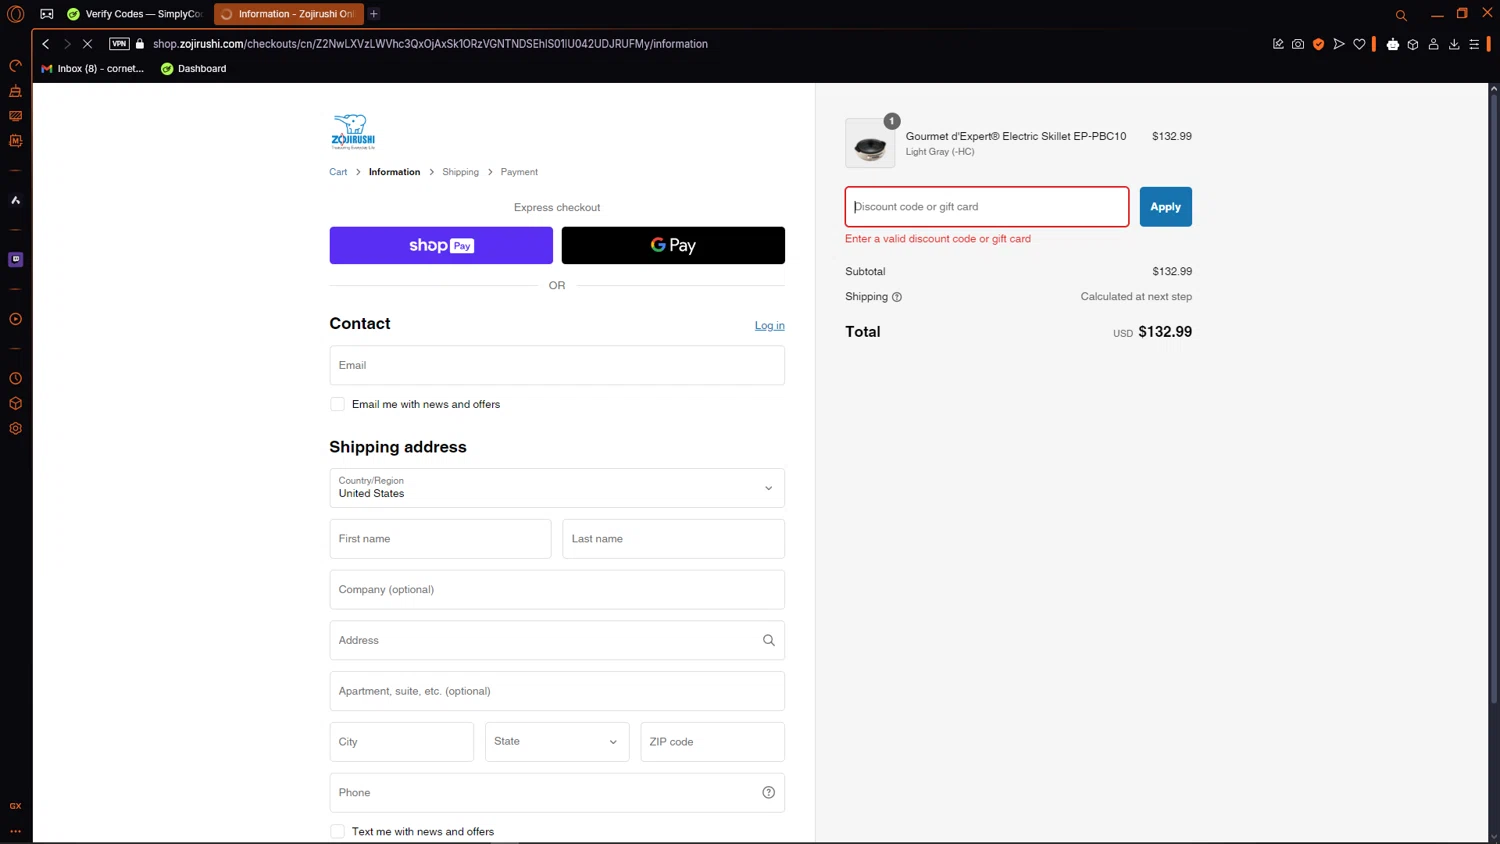Focus Discount code or gift card field
The height and width of the screenshot is (844, 1500).
[x=987, y=207]
